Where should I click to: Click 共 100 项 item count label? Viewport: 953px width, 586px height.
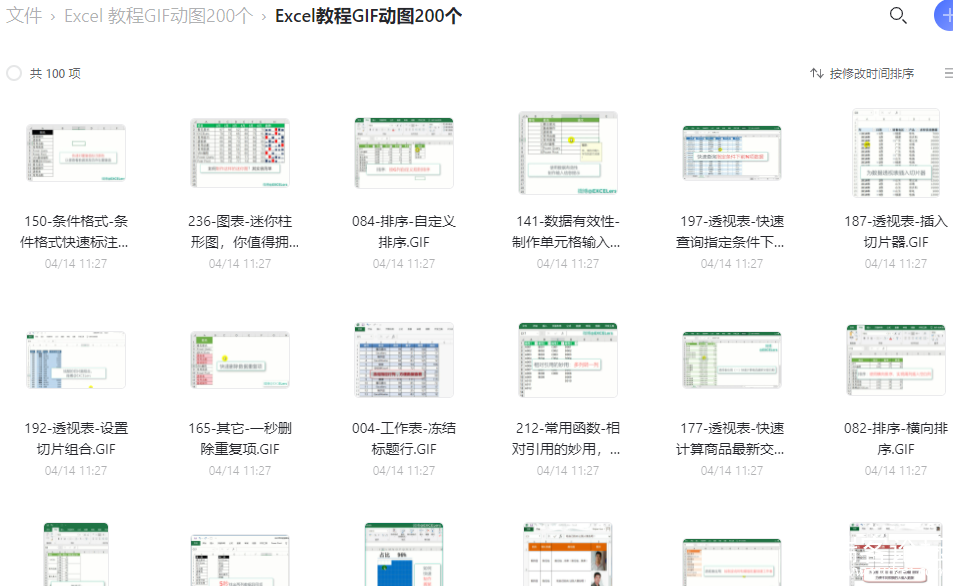click(55, 74)
